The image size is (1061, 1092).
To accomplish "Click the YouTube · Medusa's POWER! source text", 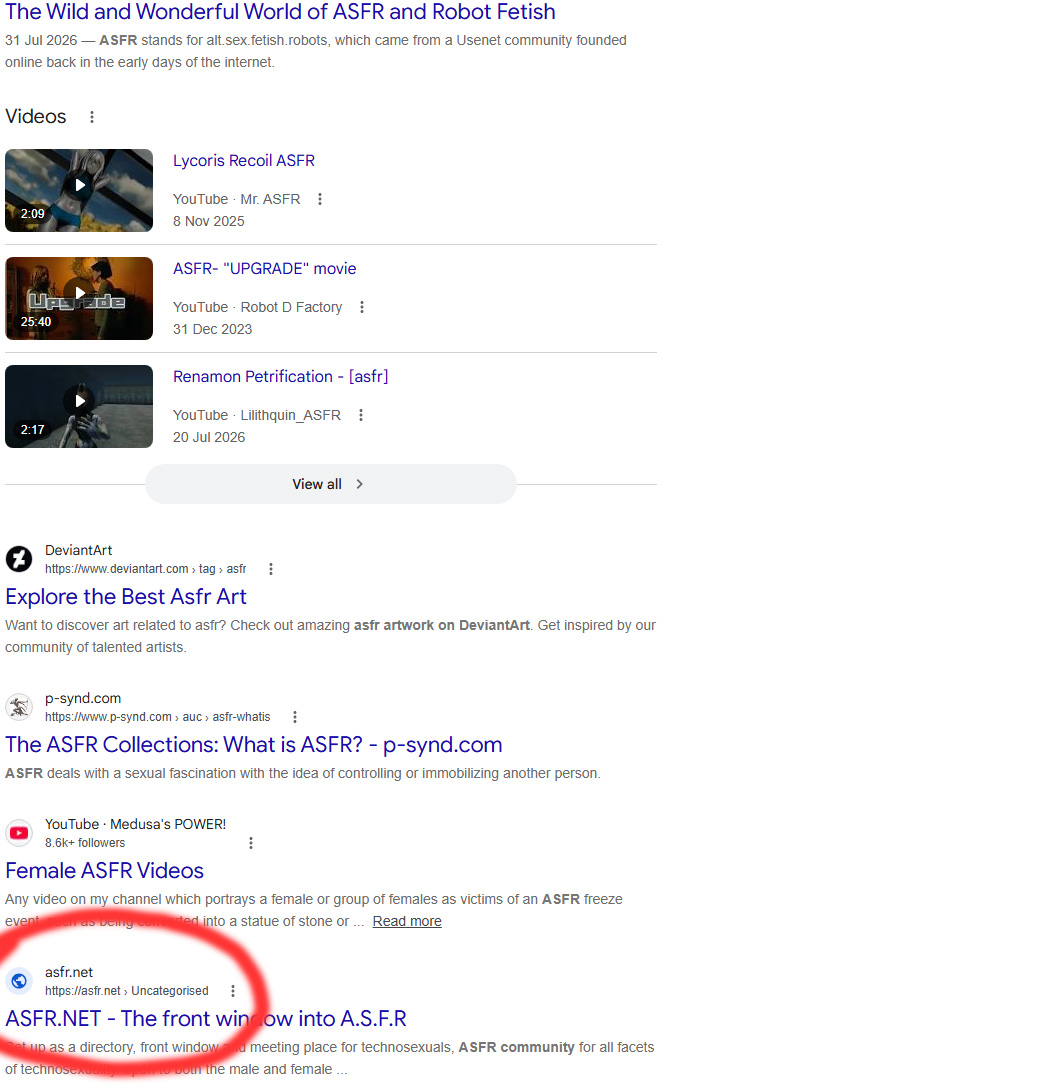I will click(135, 825).
